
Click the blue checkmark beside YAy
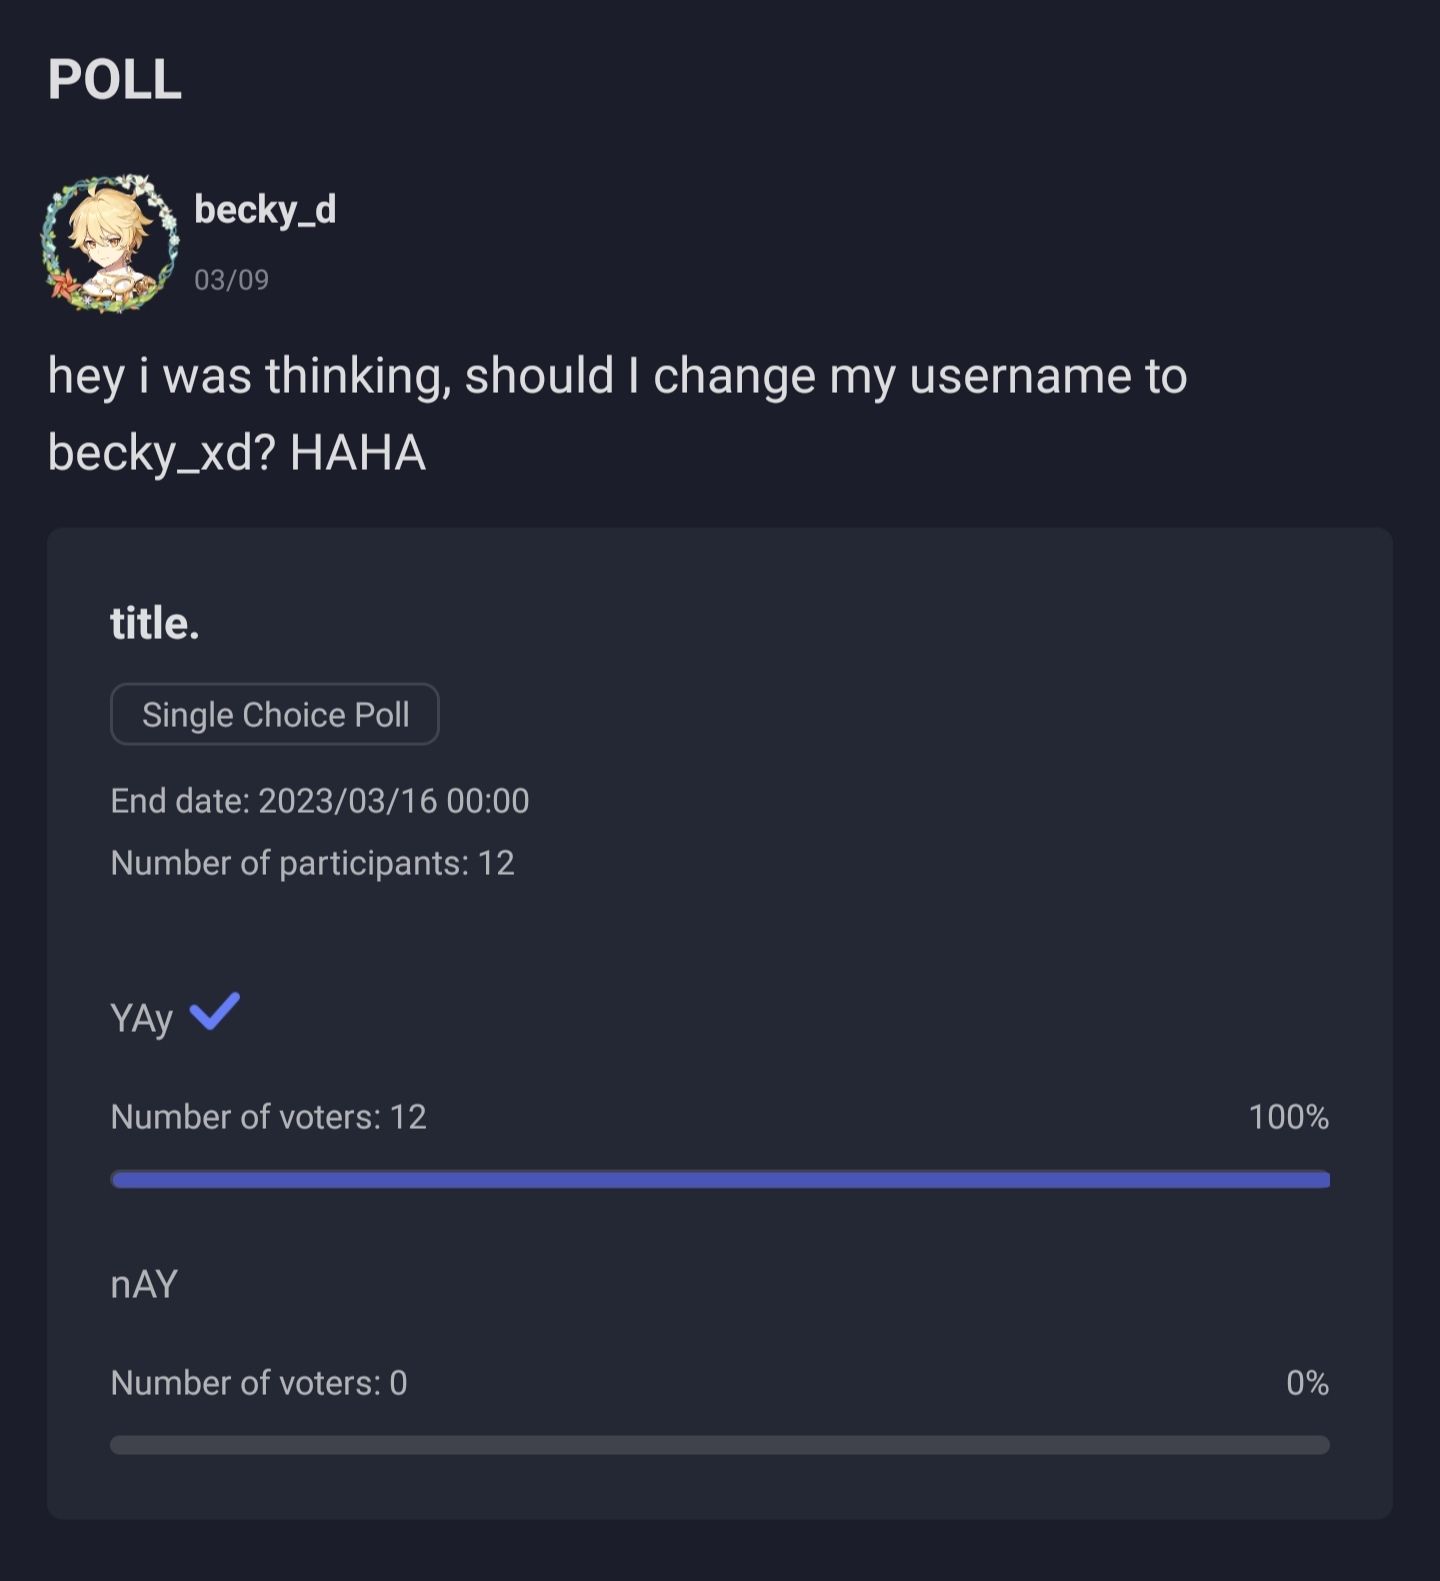click(x=215, y=1011)
